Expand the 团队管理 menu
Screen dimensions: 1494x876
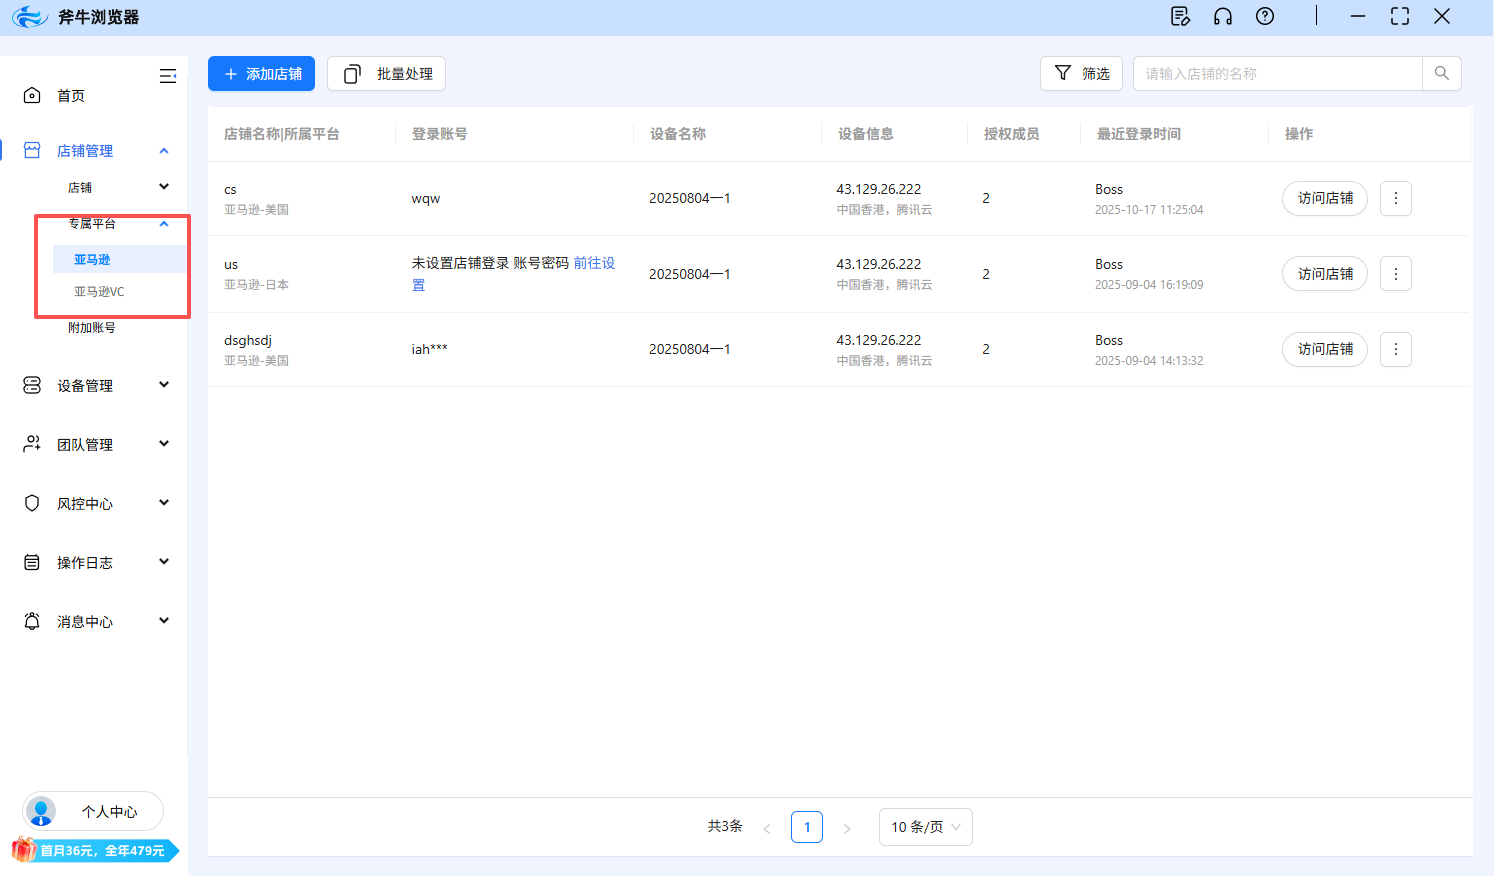pyautogui.click(x=163, y=443)
